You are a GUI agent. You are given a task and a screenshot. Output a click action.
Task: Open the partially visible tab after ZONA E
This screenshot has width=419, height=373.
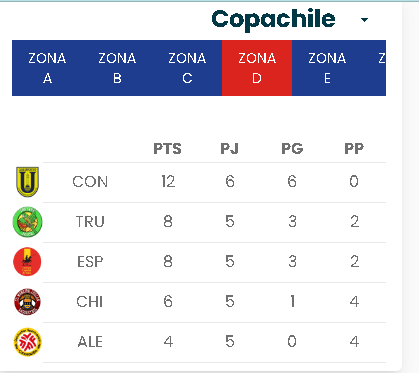374,68
